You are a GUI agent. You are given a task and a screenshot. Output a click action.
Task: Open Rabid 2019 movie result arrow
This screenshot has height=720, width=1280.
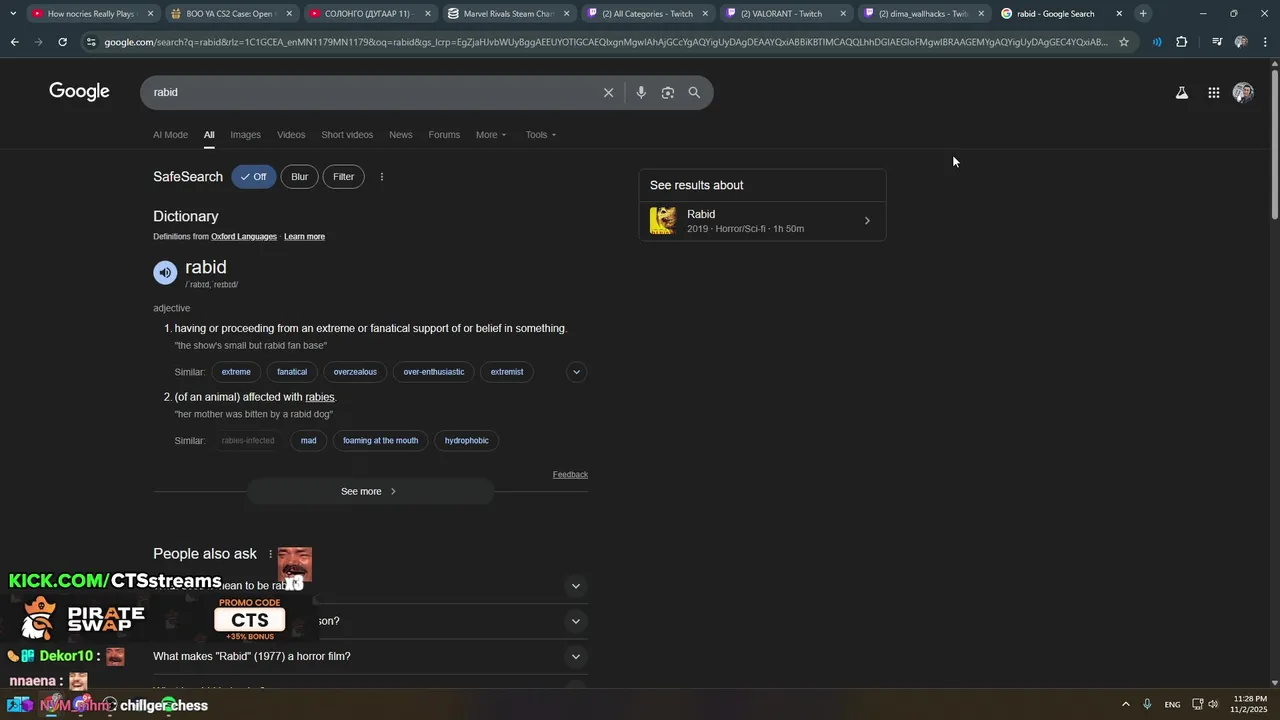pyautogui.click(x=867, y=221)
